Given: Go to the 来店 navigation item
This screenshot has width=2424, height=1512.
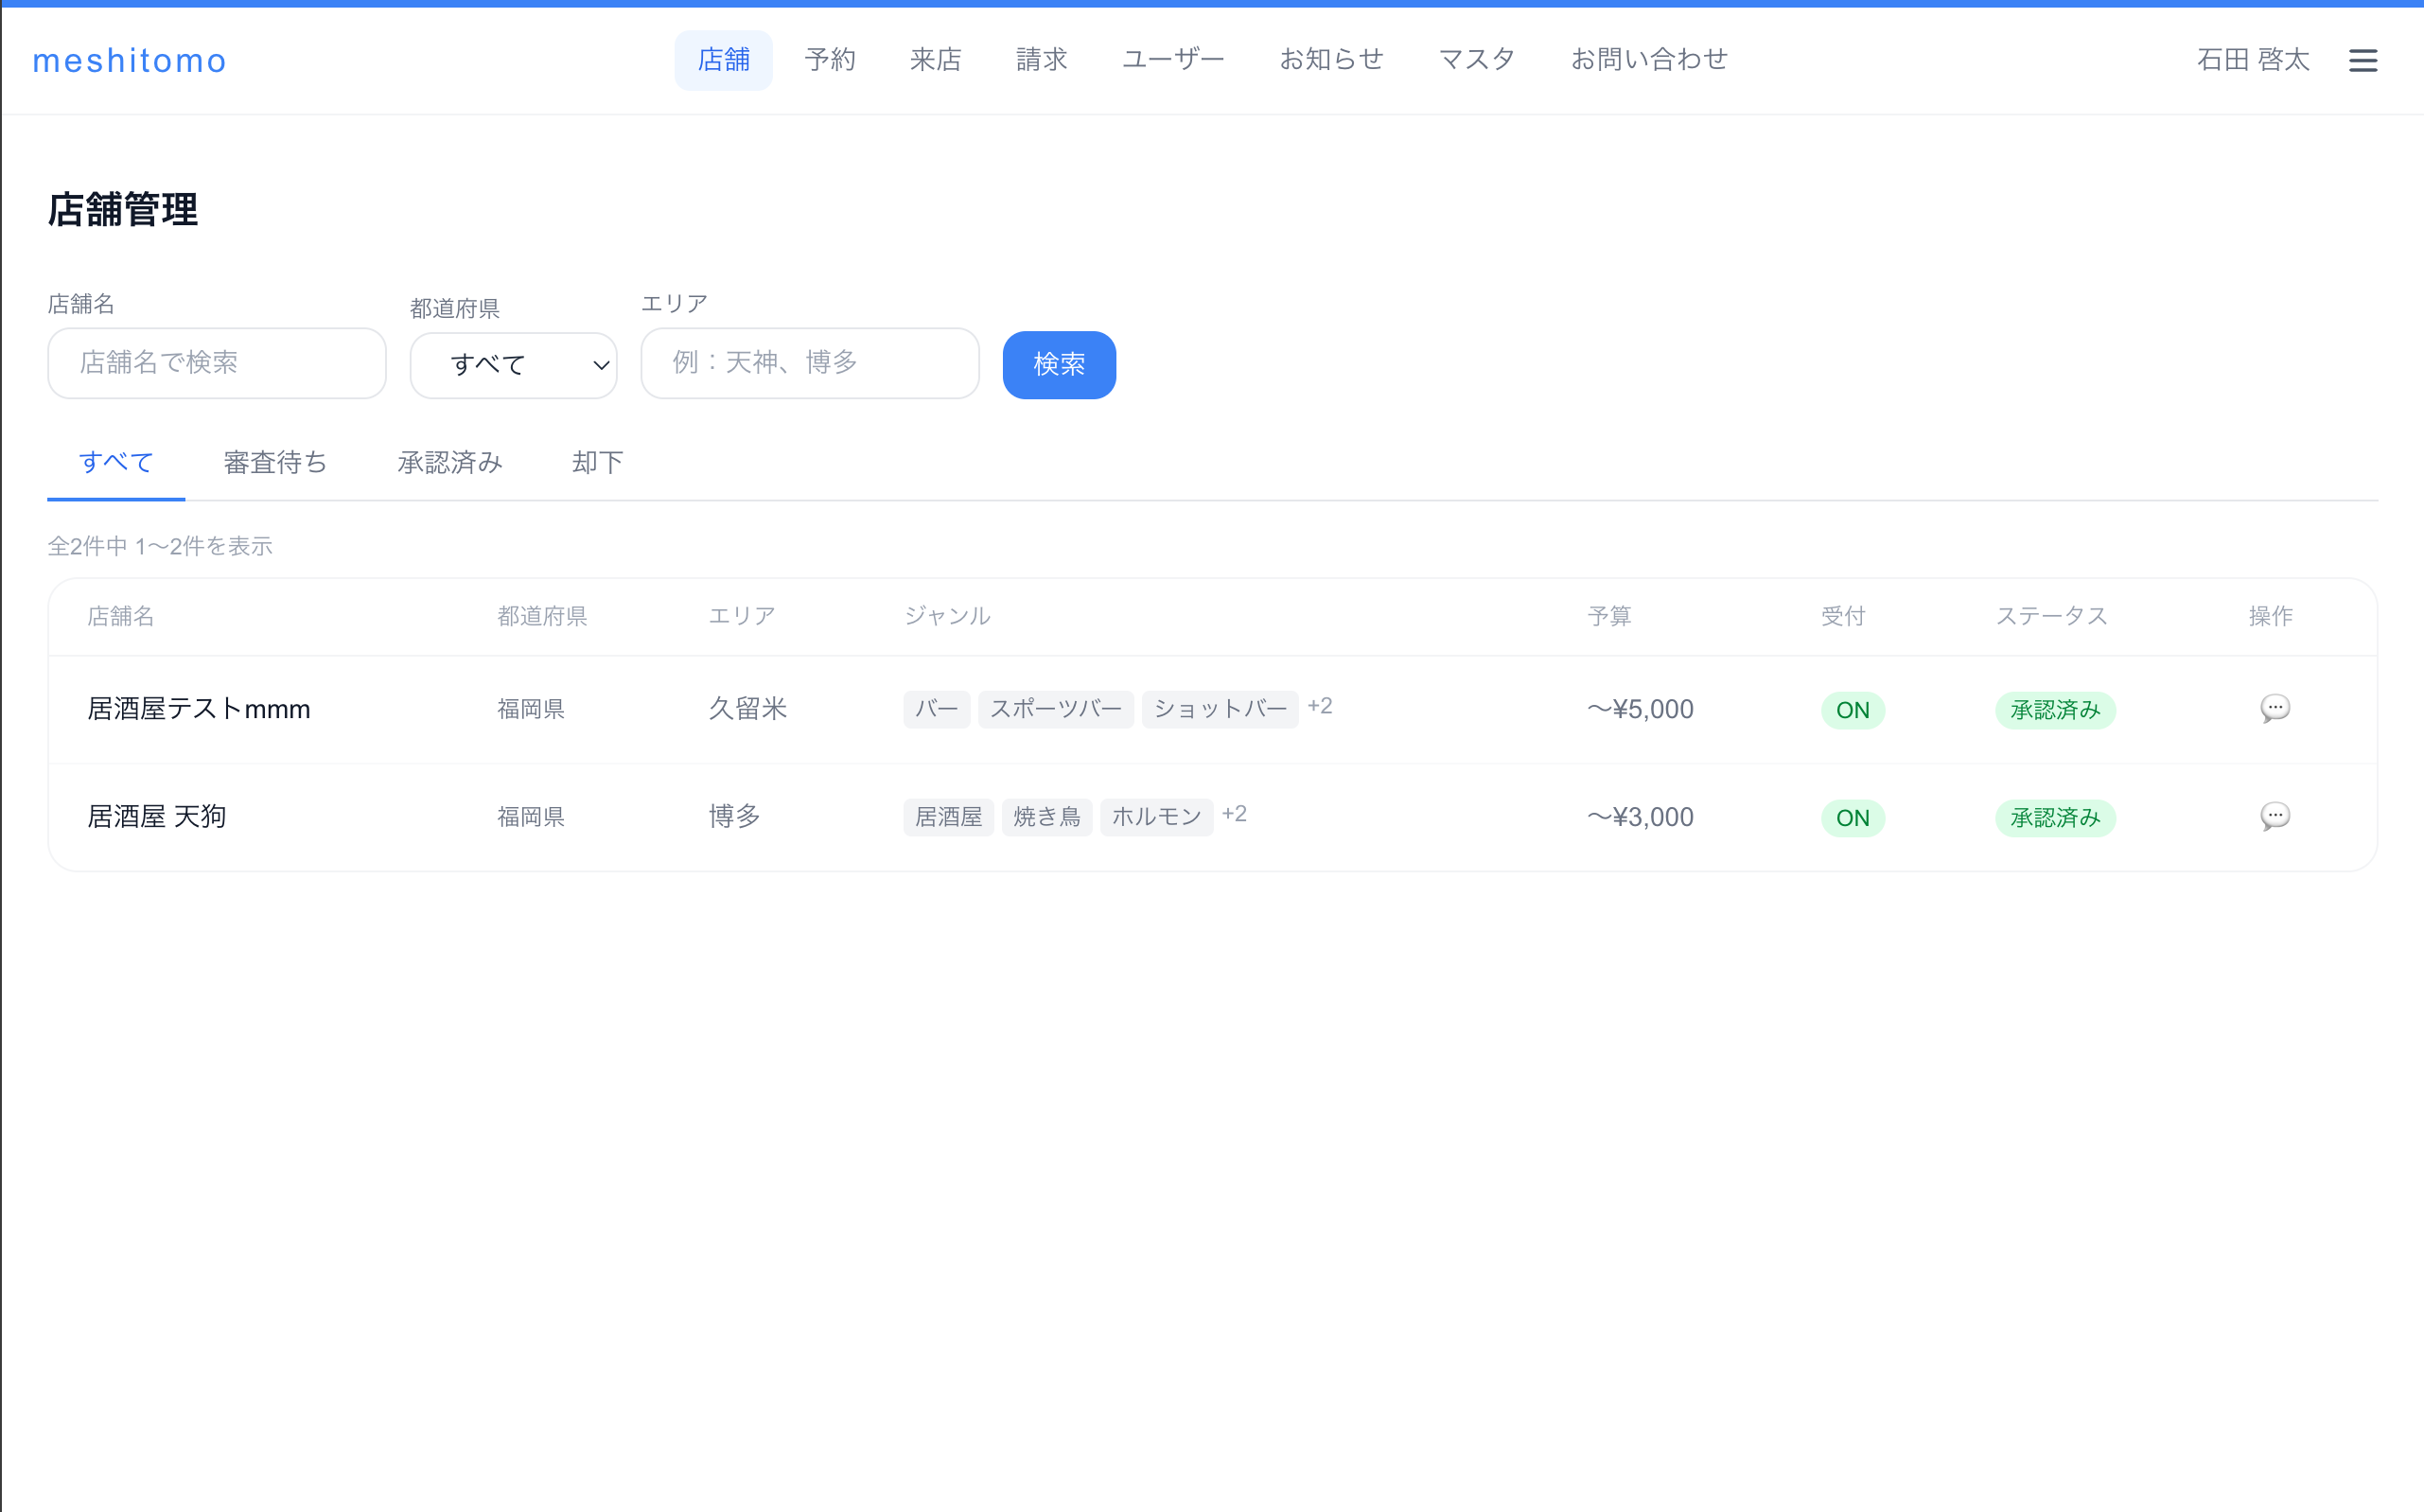Looking at the screenshot, I should point(935,60).
